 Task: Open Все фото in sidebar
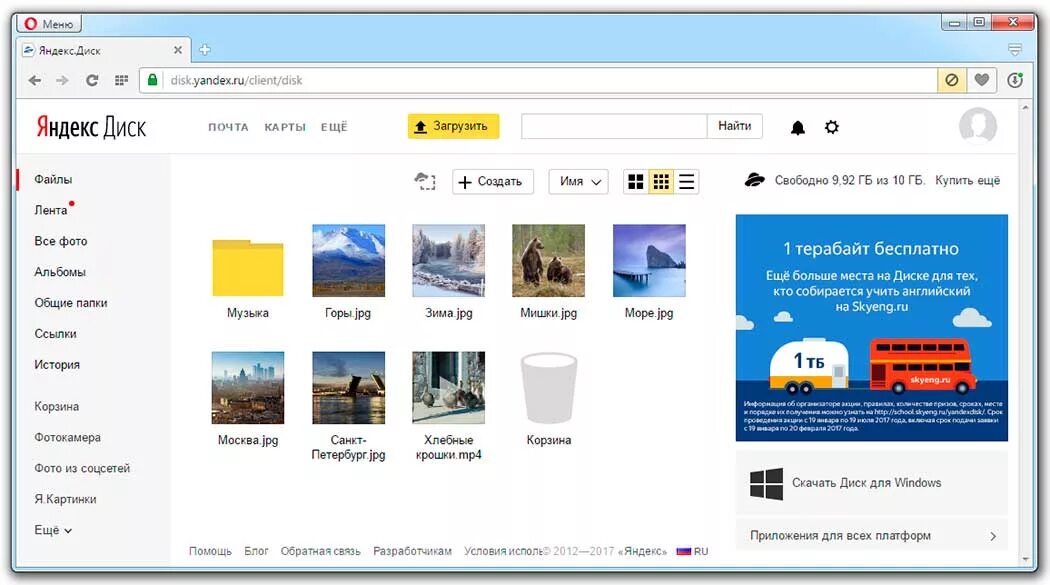tap(61, 241)
